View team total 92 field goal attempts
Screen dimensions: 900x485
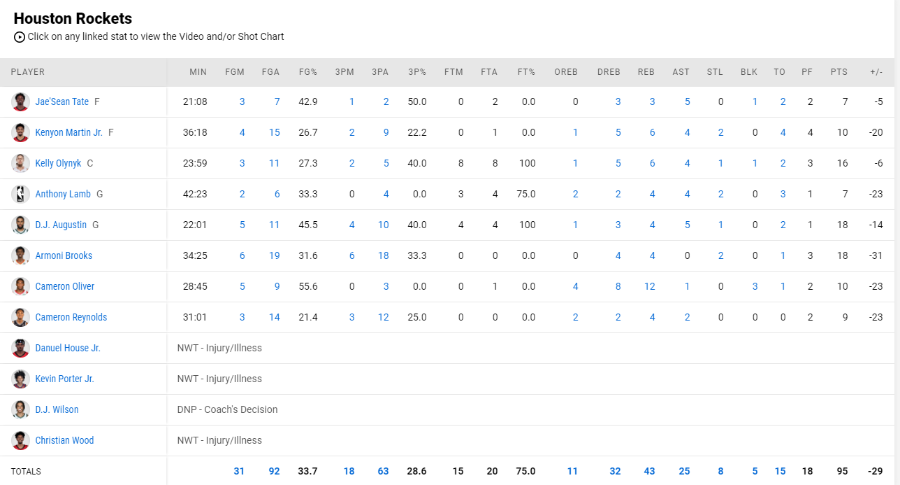274,471
